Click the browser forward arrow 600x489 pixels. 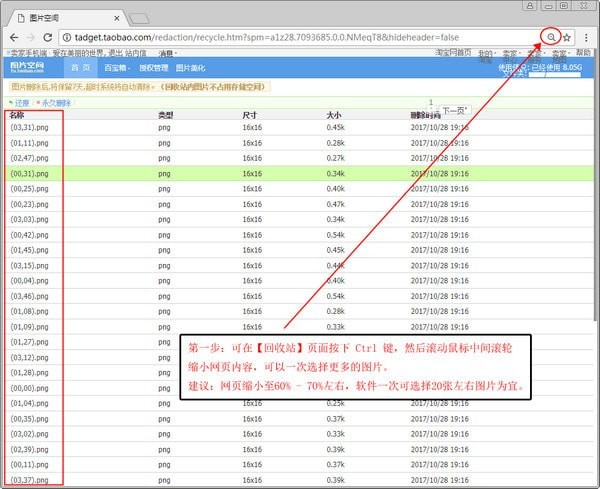pos(31,37)
